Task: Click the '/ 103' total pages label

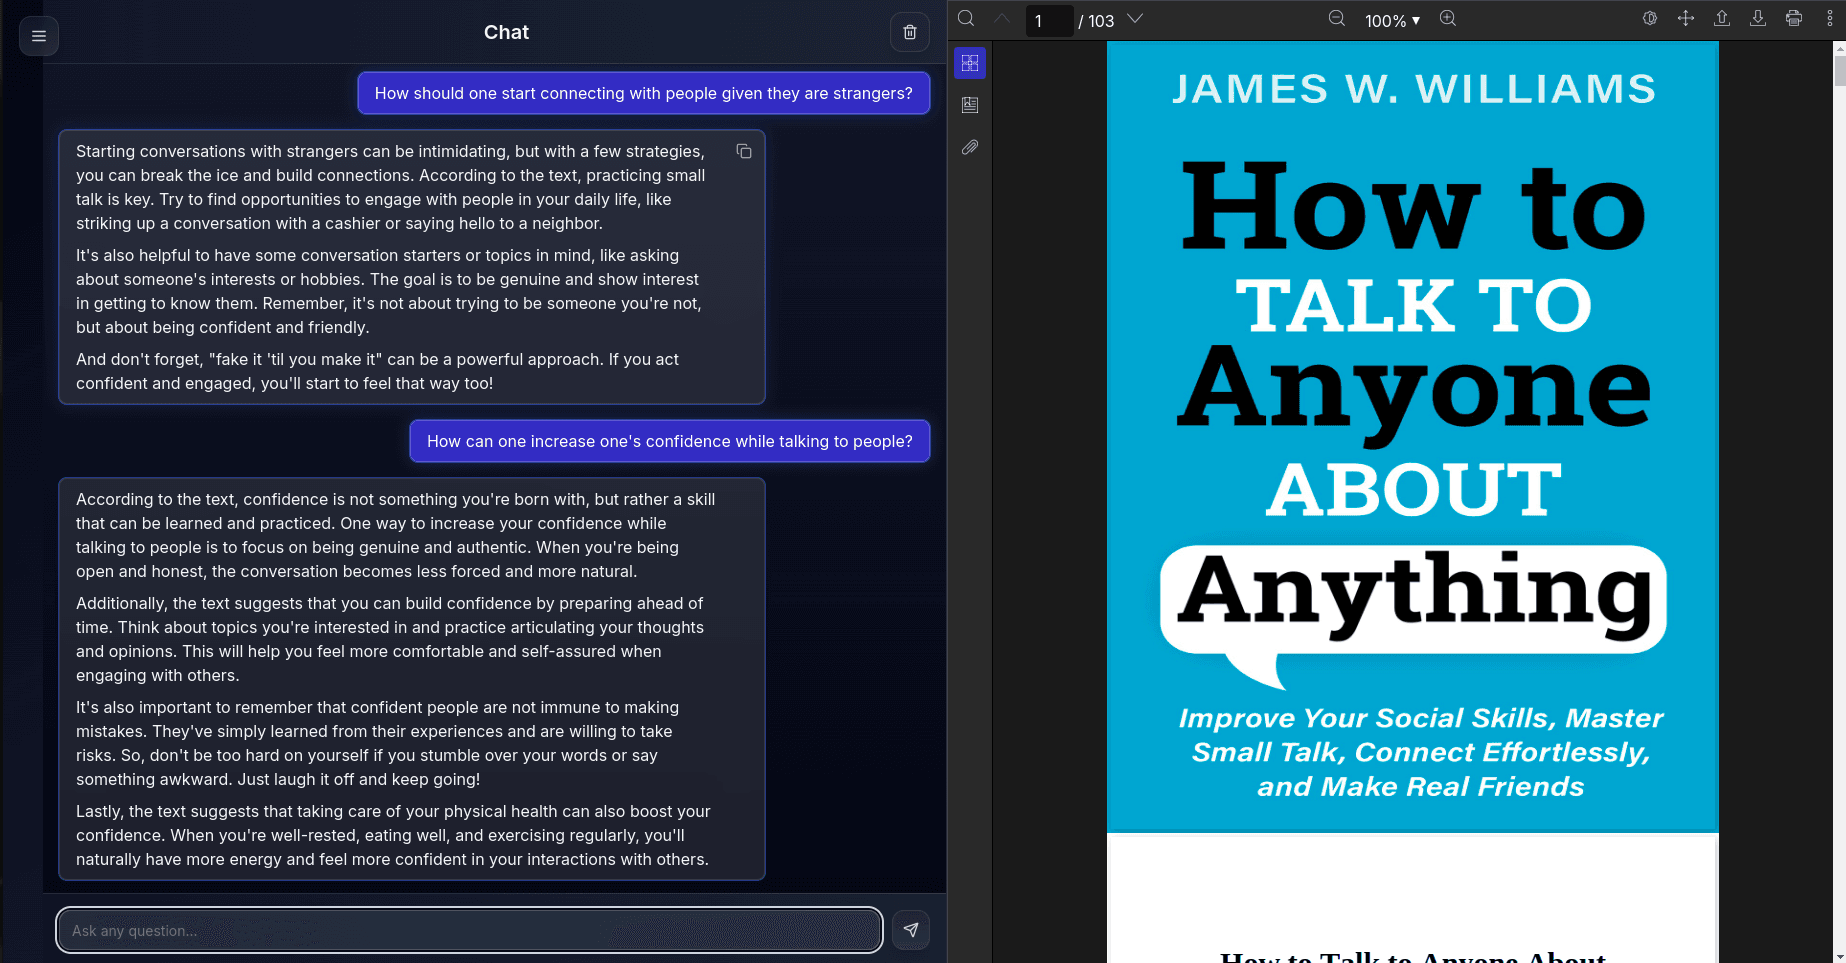Action: coord(1096,21)
